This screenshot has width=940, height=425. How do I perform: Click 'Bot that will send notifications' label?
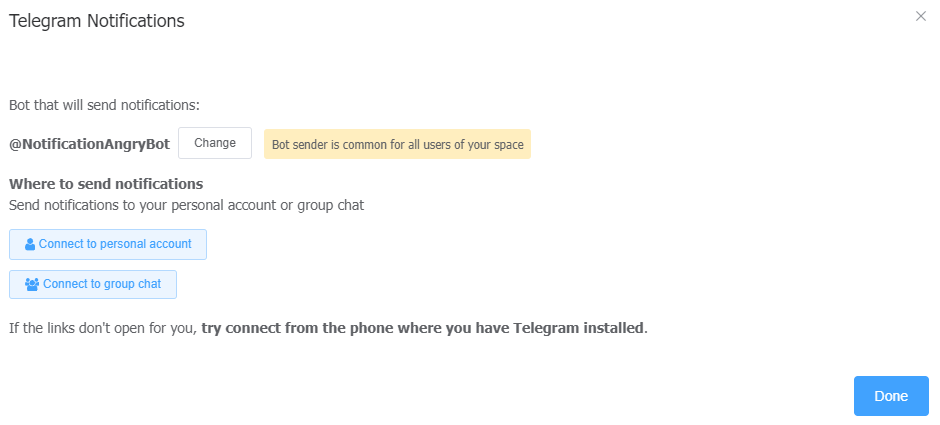click(104, 104)
